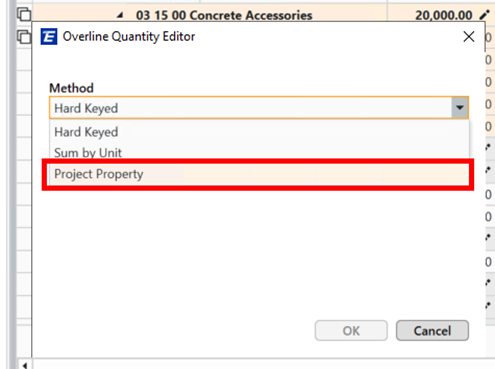Open the Method dropdown arrow
Image resolution: width=495 pixels, height=369 pixels.
pyautogui.click(x=460, y=108)
